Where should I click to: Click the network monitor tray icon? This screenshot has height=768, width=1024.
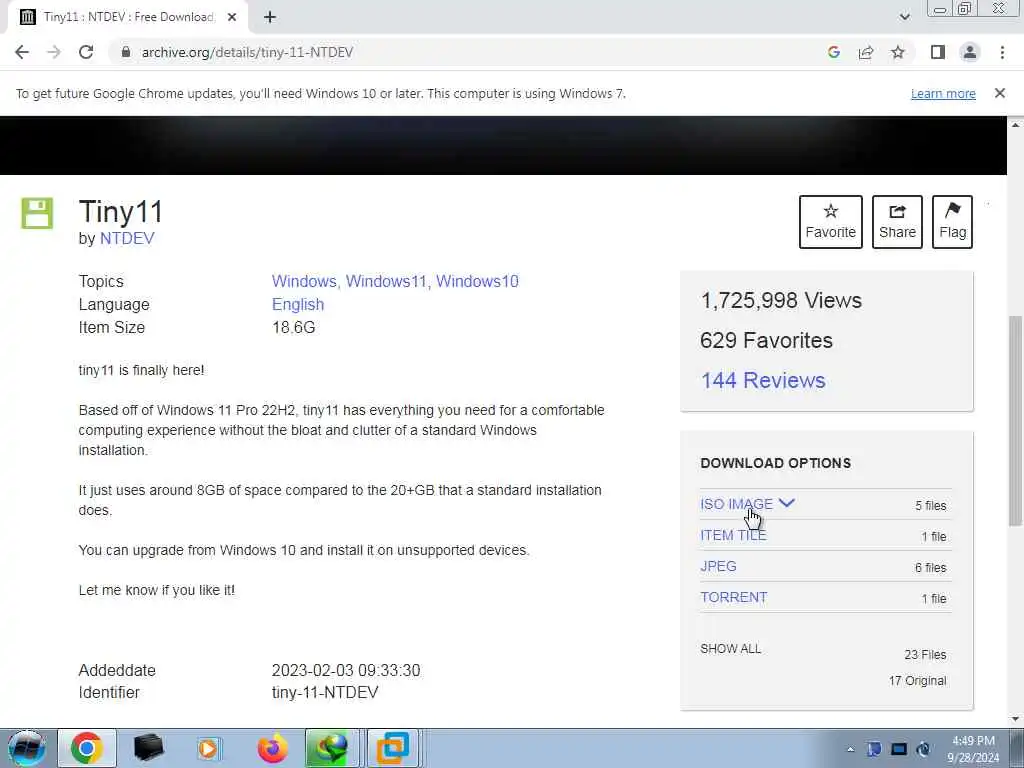click(899, 750)
